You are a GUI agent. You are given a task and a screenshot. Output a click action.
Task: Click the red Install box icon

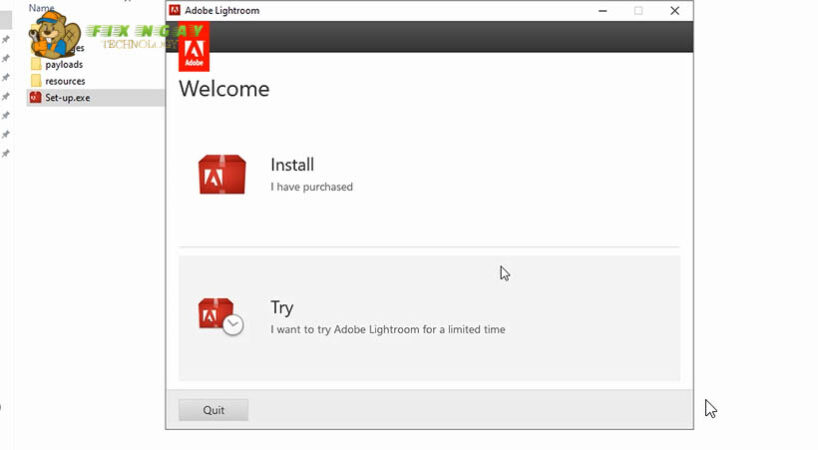[221, 174]
